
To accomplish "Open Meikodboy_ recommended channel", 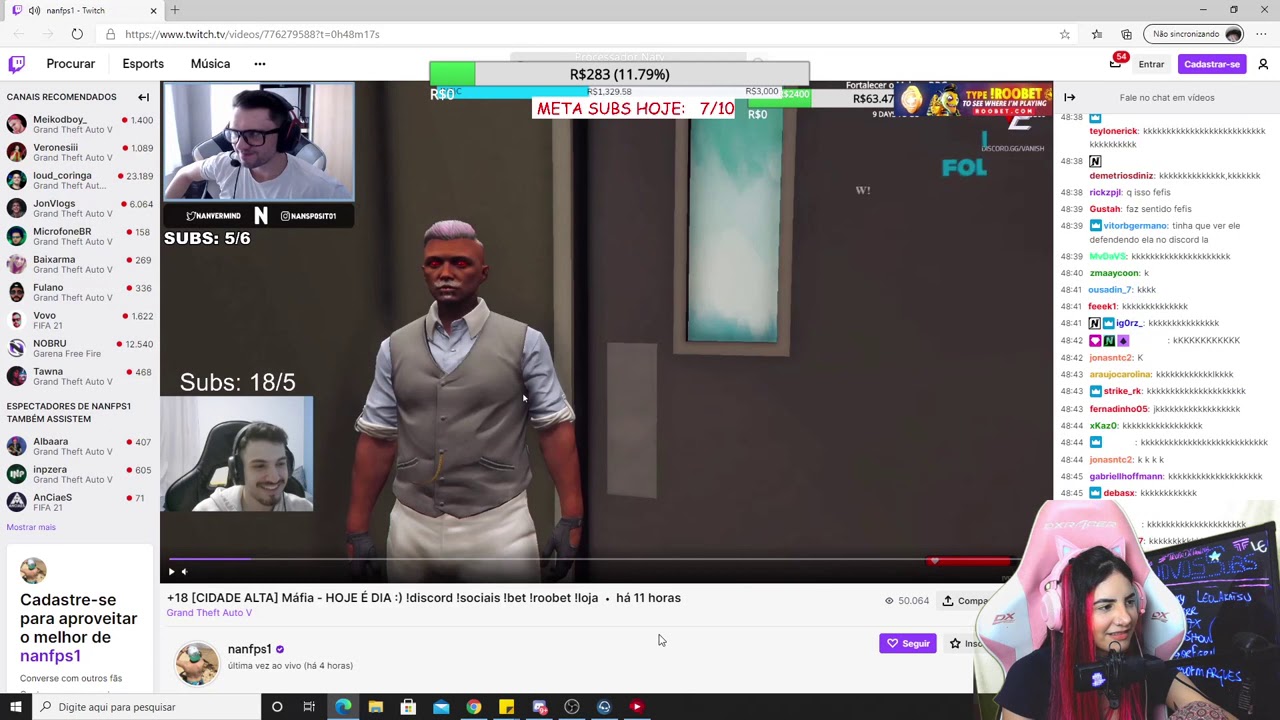I will click(80, 124).
